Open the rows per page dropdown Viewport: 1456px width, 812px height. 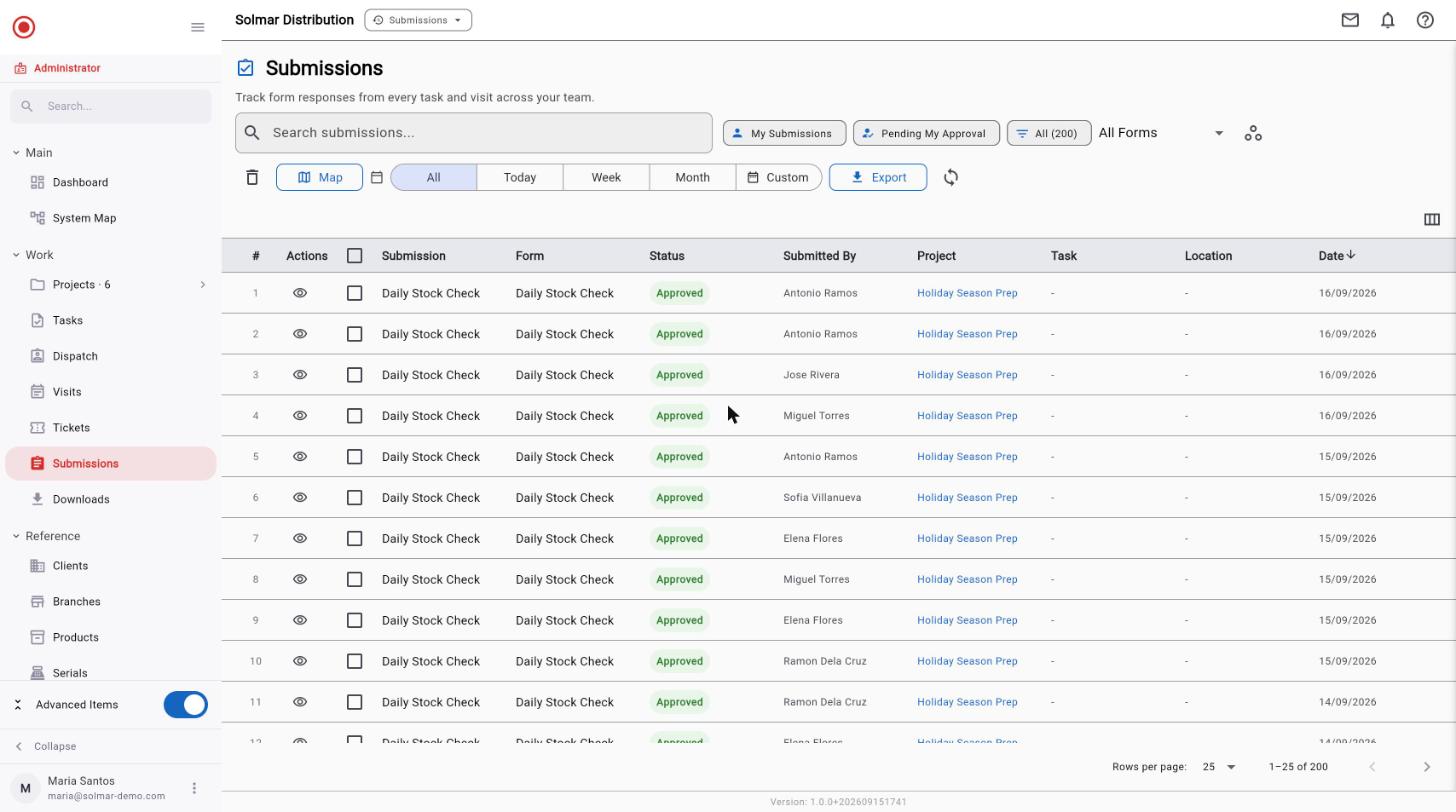1219,767
